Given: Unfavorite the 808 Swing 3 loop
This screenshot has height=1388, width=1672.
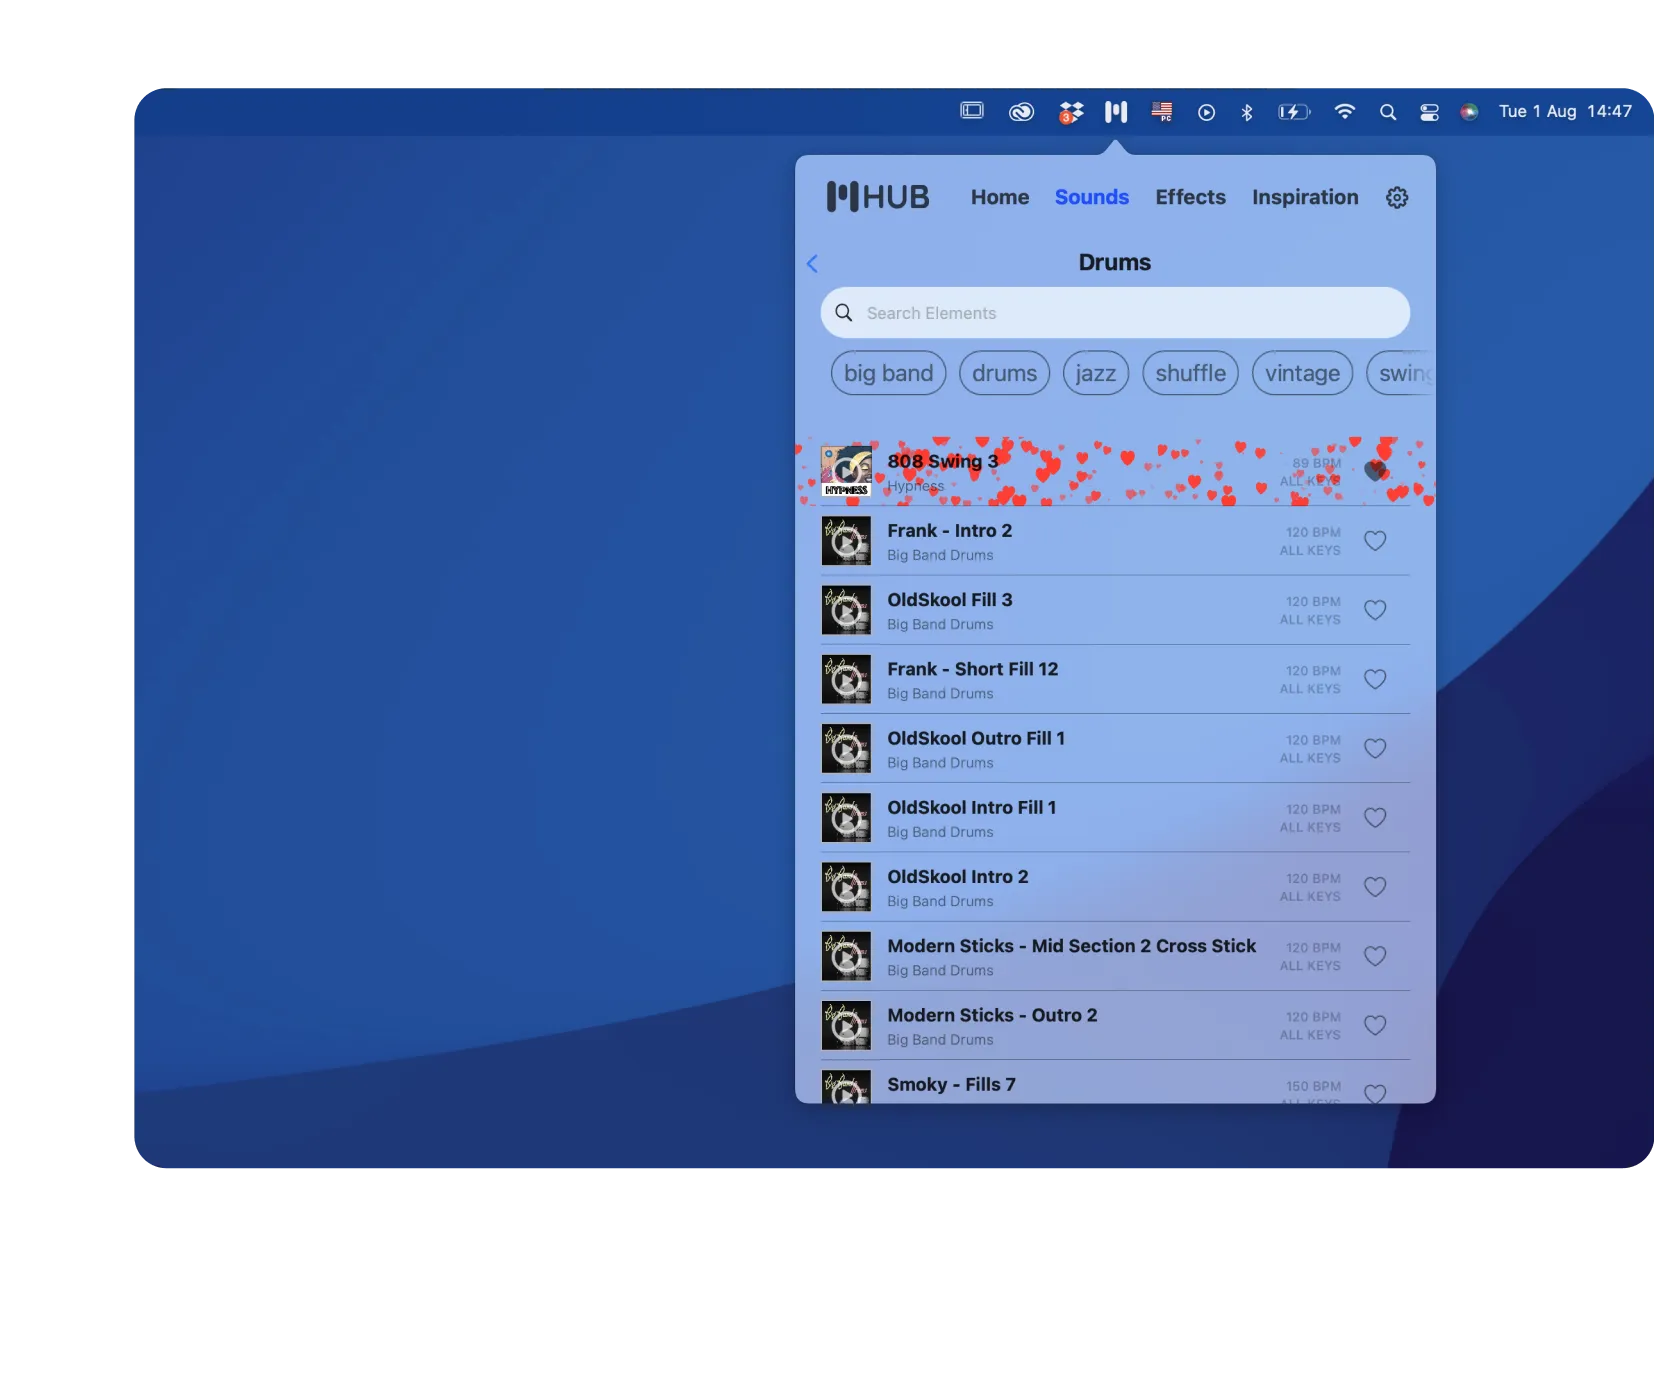Looking at the screenshot, I should [x=1375, y=470].
